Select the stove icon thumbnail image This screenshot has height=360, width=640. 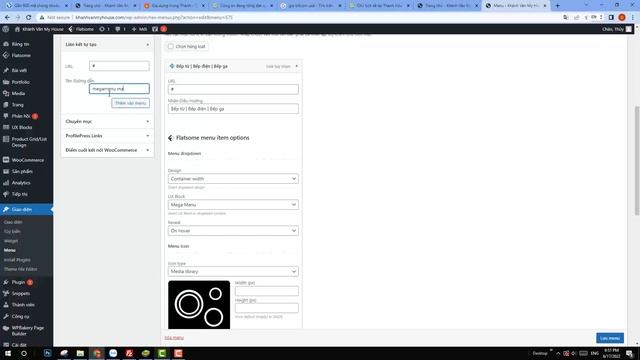pyautogui.click(x=199, y=304)
